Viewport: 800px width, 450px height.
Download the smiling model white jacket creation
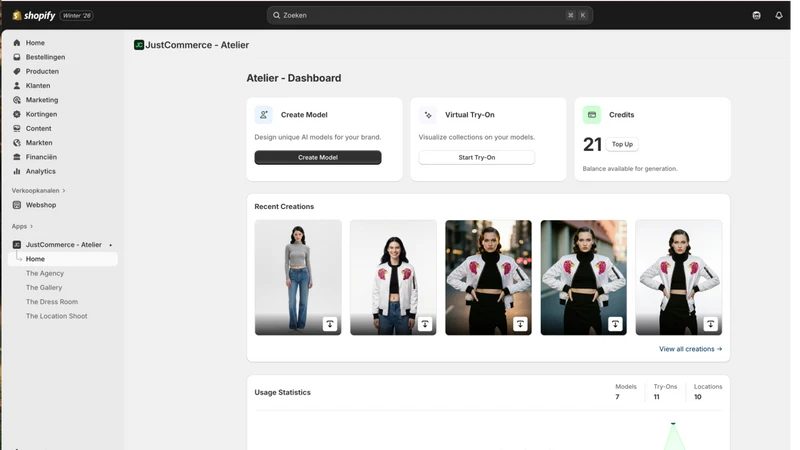click(424, 324)
